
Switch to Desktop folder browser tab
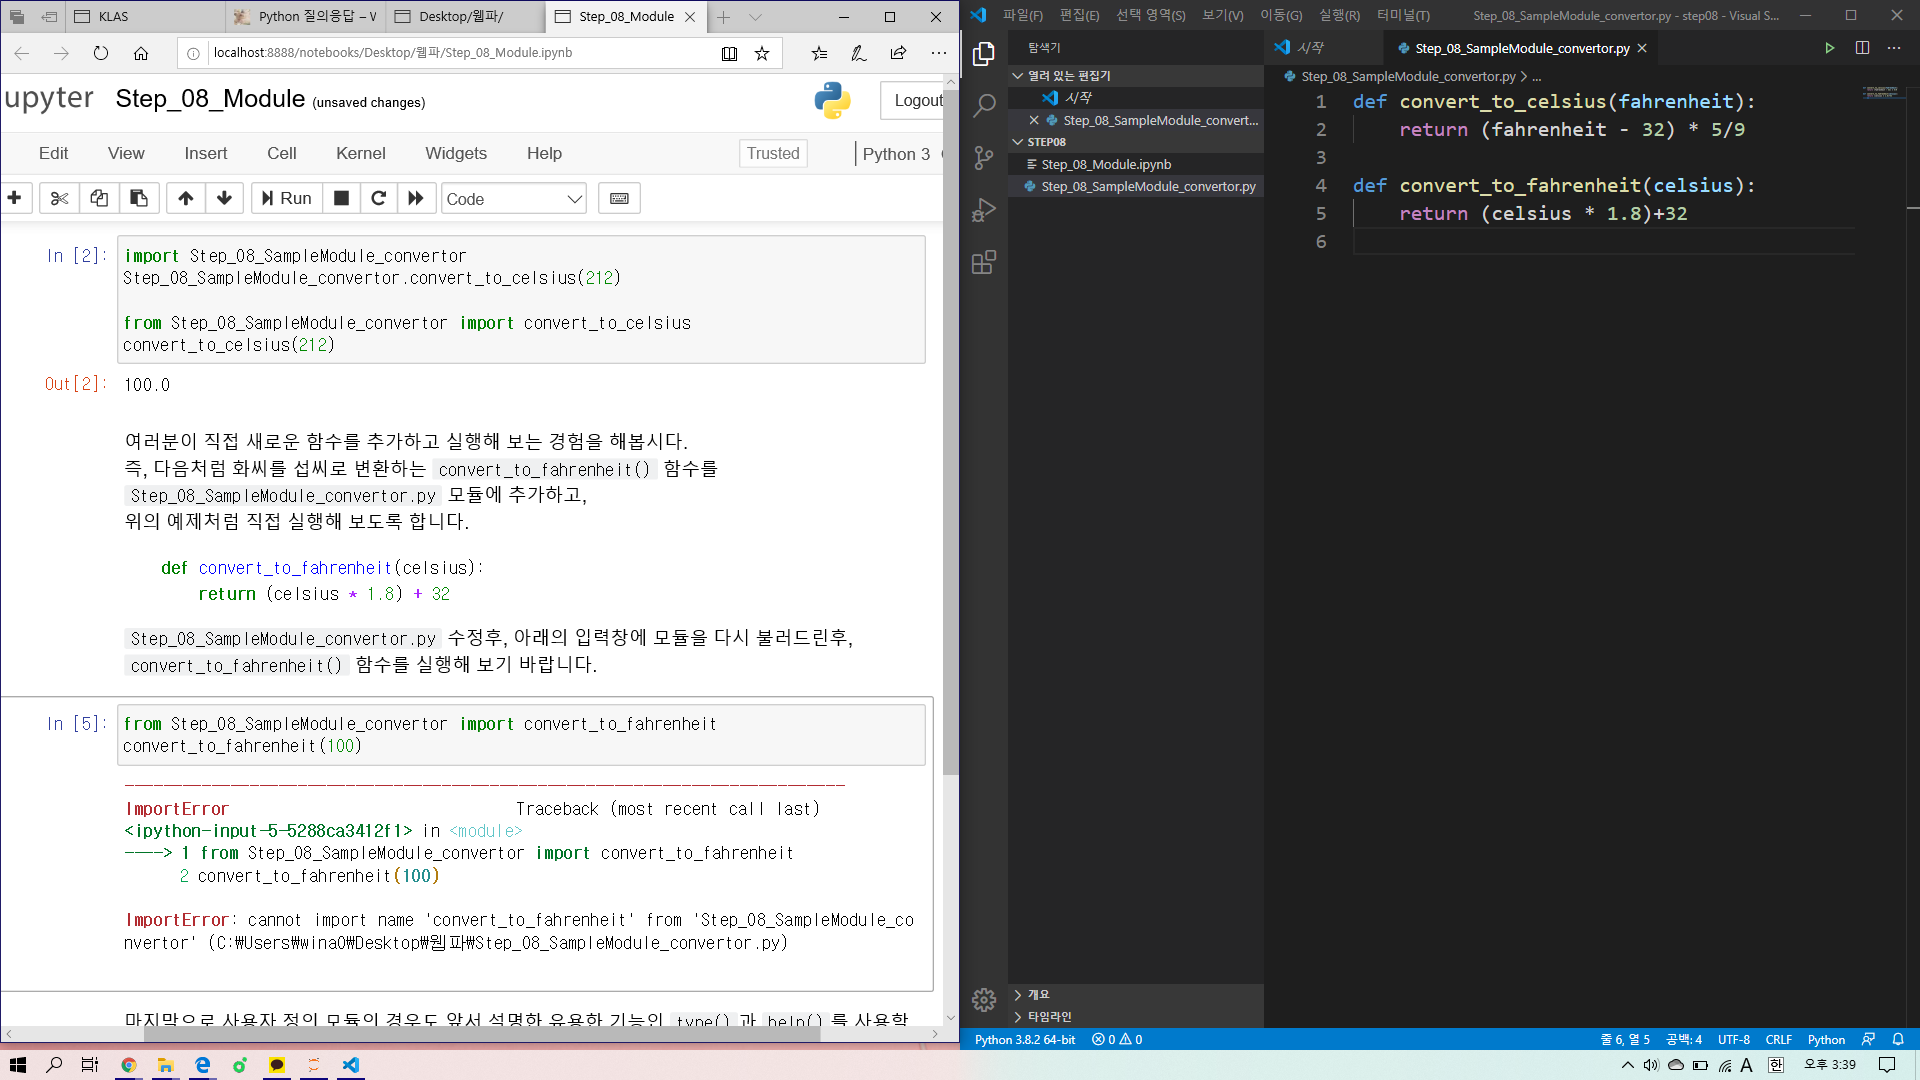[466, 17]
